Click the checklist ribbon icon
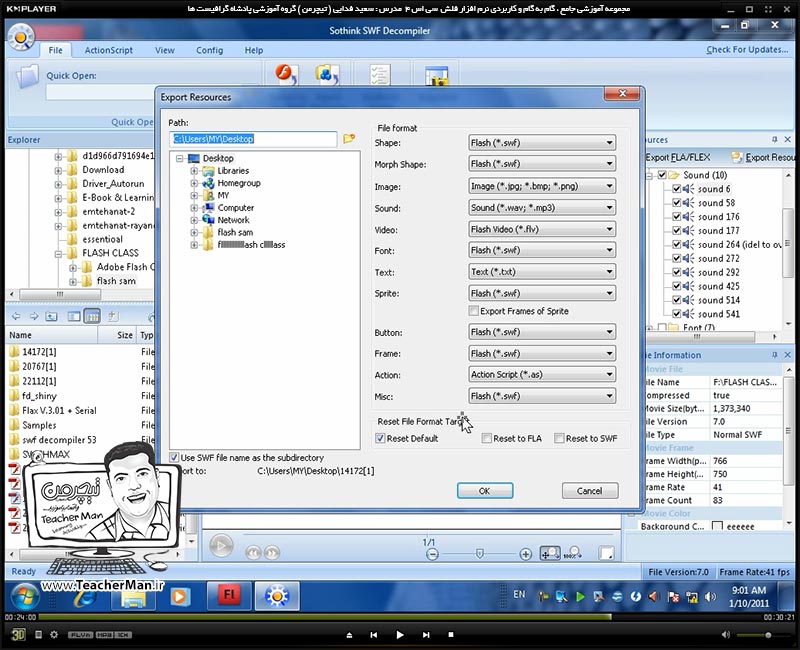800x650 pixels. 380,74
